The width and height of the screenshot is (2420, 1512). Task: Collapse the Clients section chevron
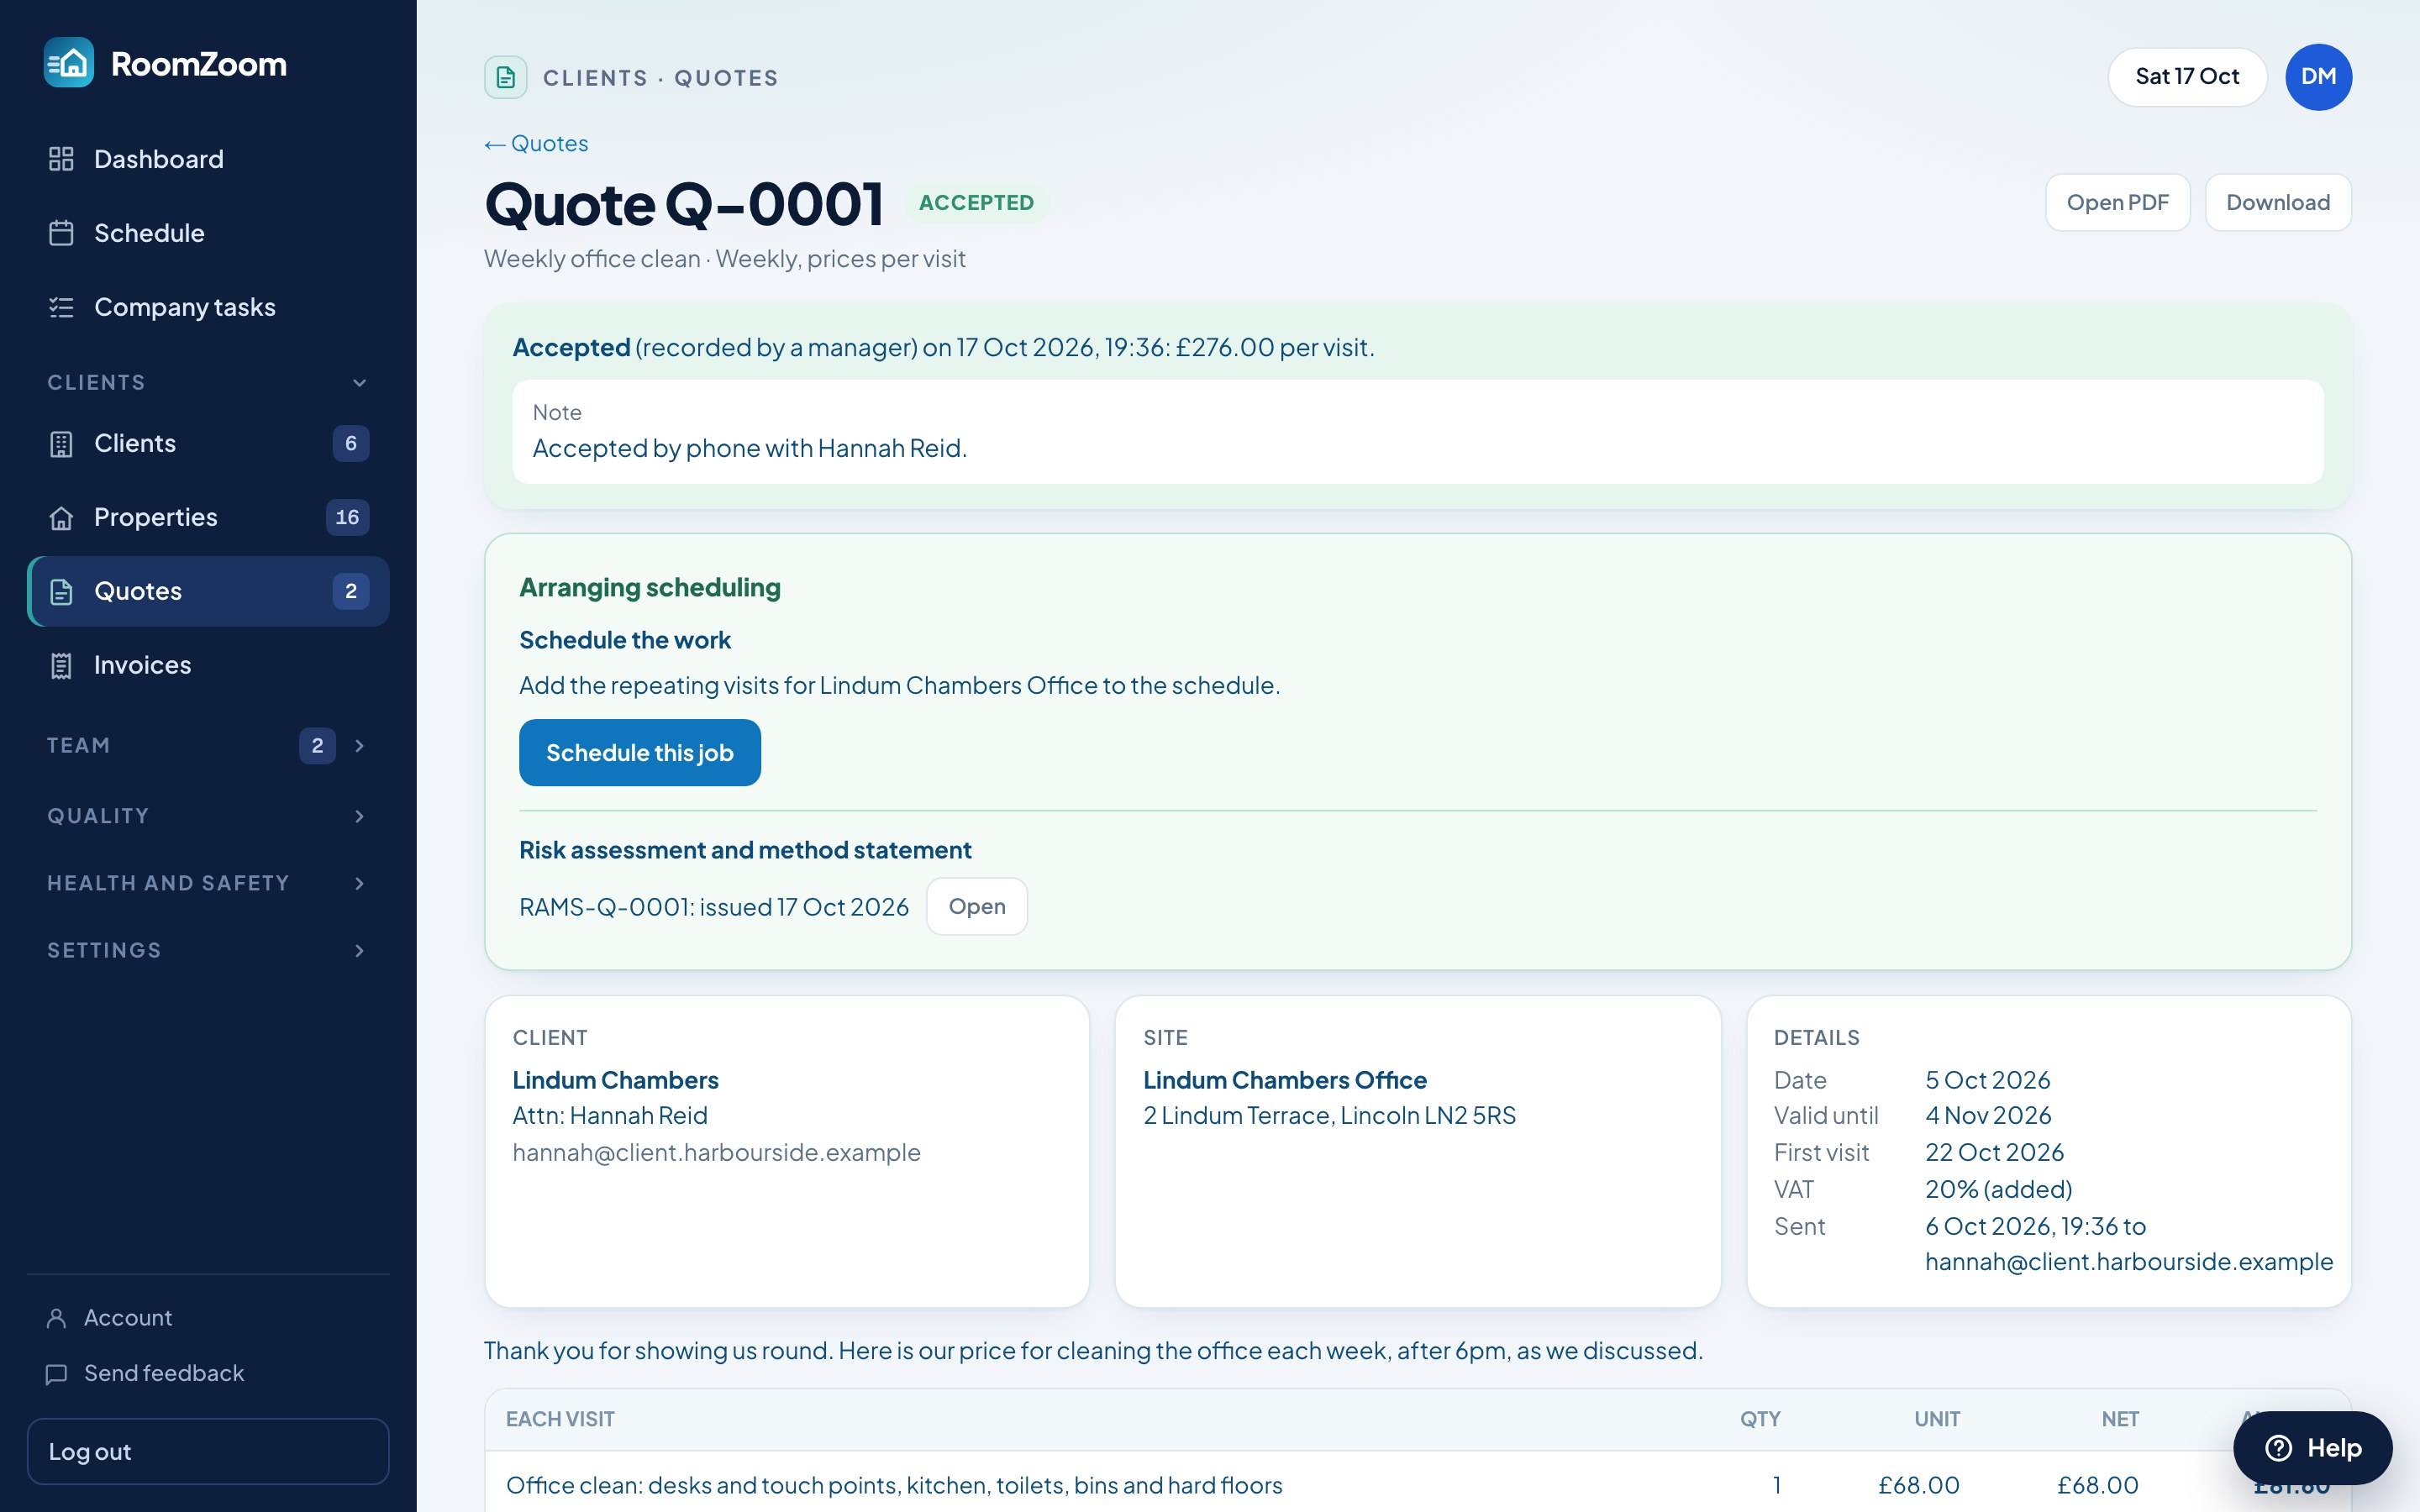pos(360,383)
